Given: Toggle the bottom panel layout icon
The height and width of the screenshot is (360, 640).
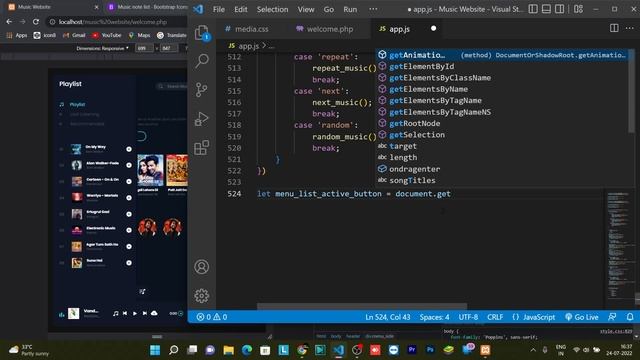Looking at the screenshot, I should [546, 9].
